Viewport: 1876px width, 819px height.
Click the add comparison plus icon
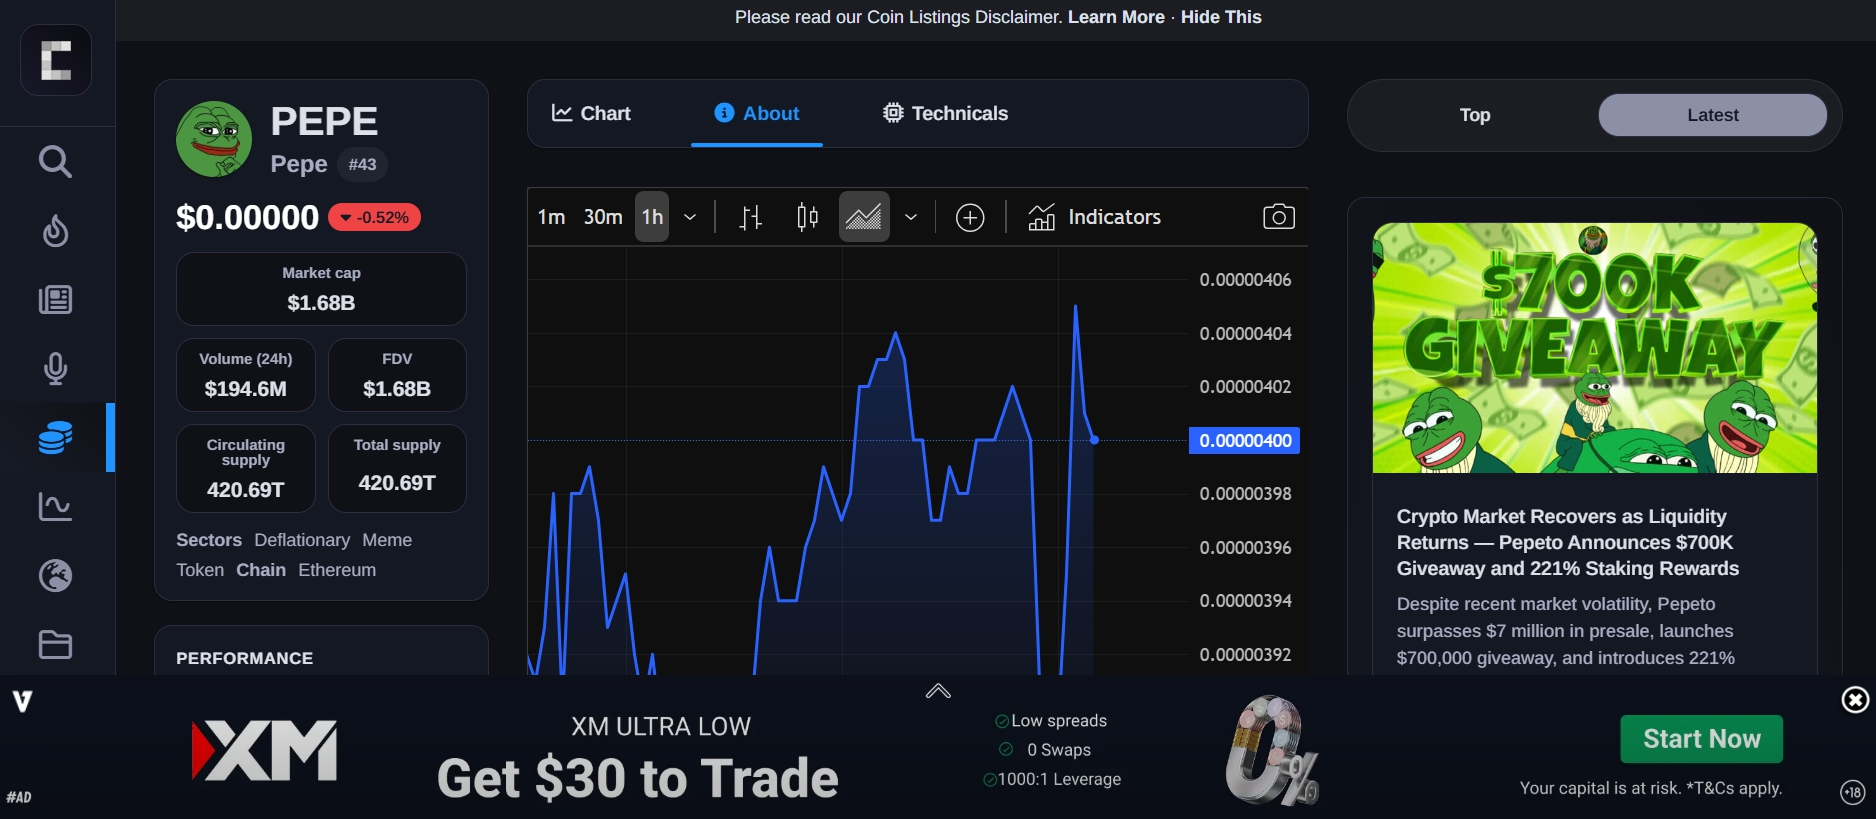click(969, 217)
